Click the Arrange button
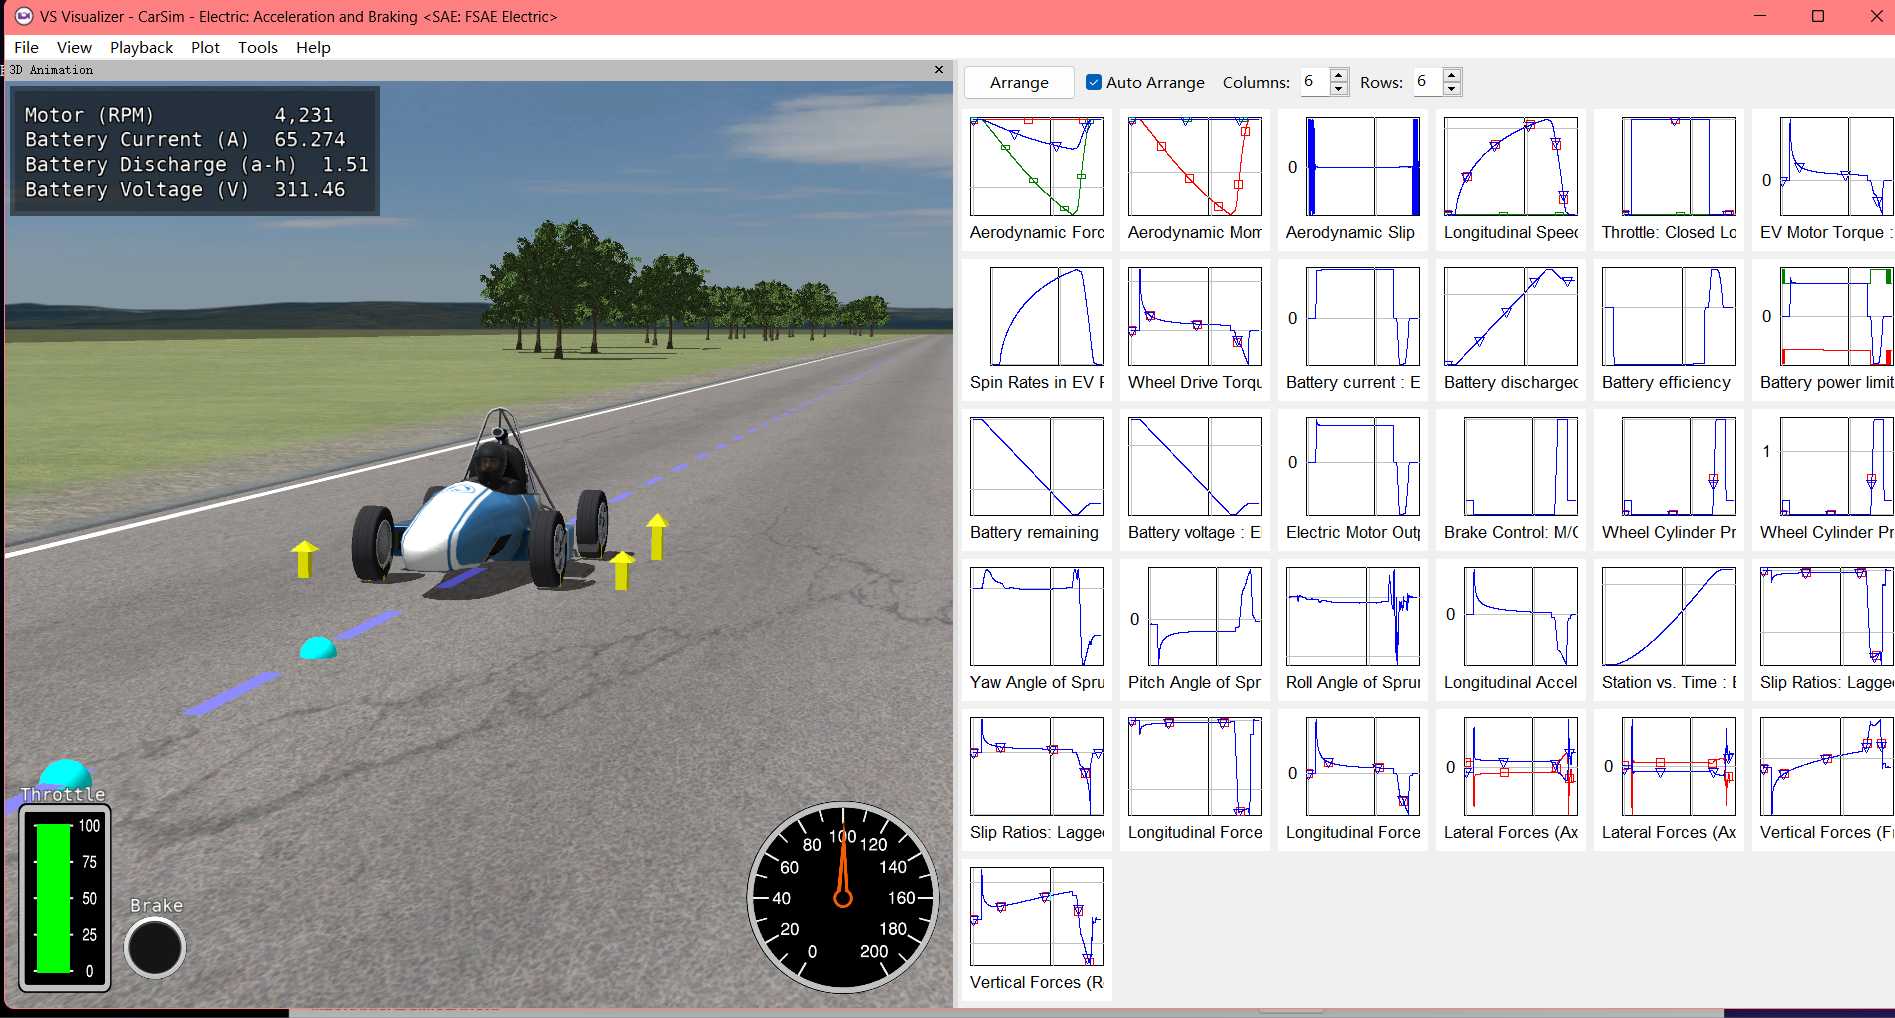Viewport: 1895px width, 1018px height. [1019, 83]
